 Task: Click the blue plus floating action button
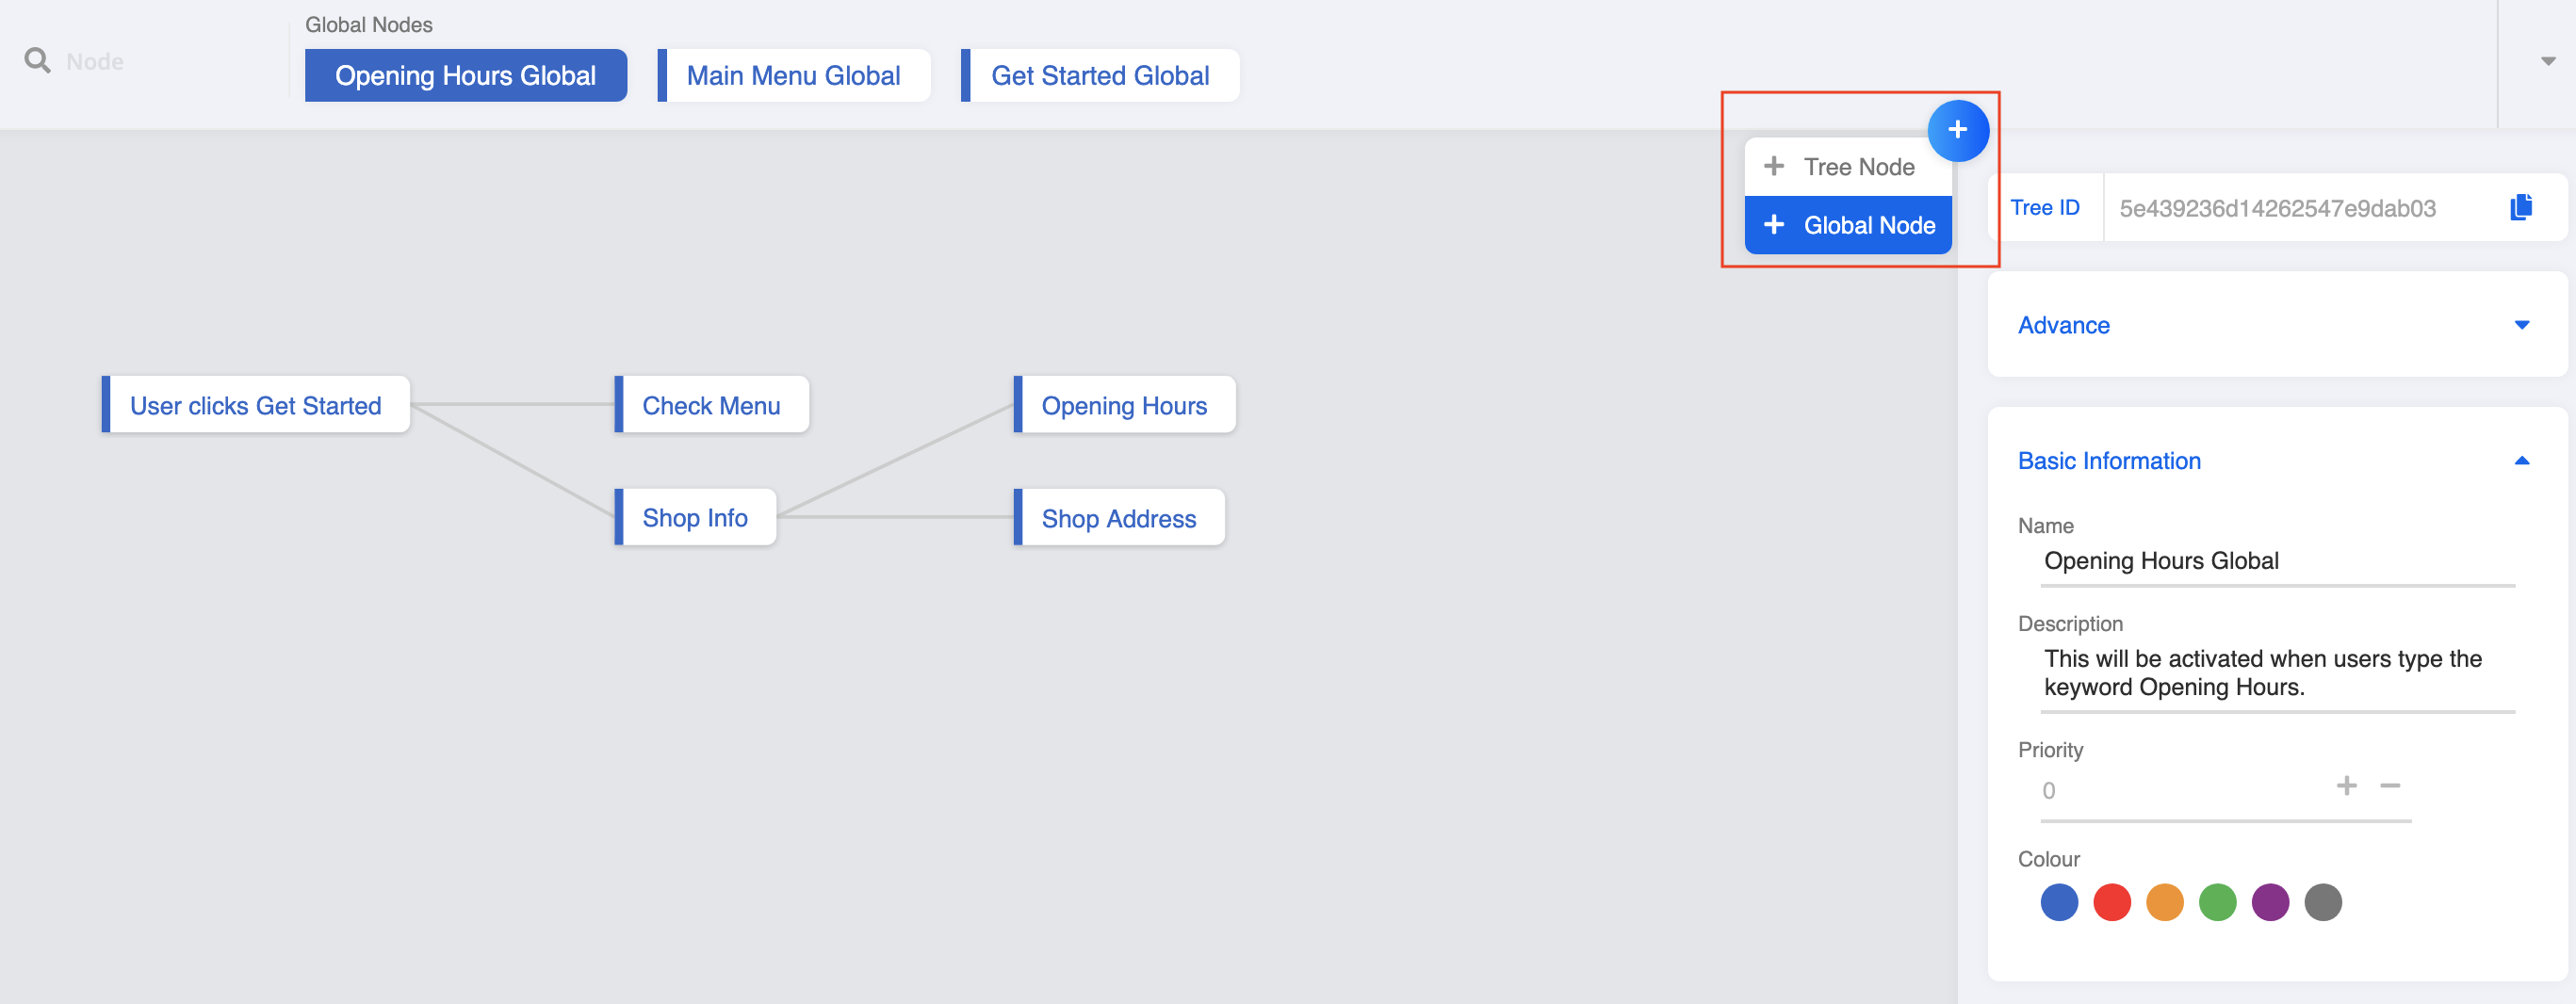(1957, 130)
